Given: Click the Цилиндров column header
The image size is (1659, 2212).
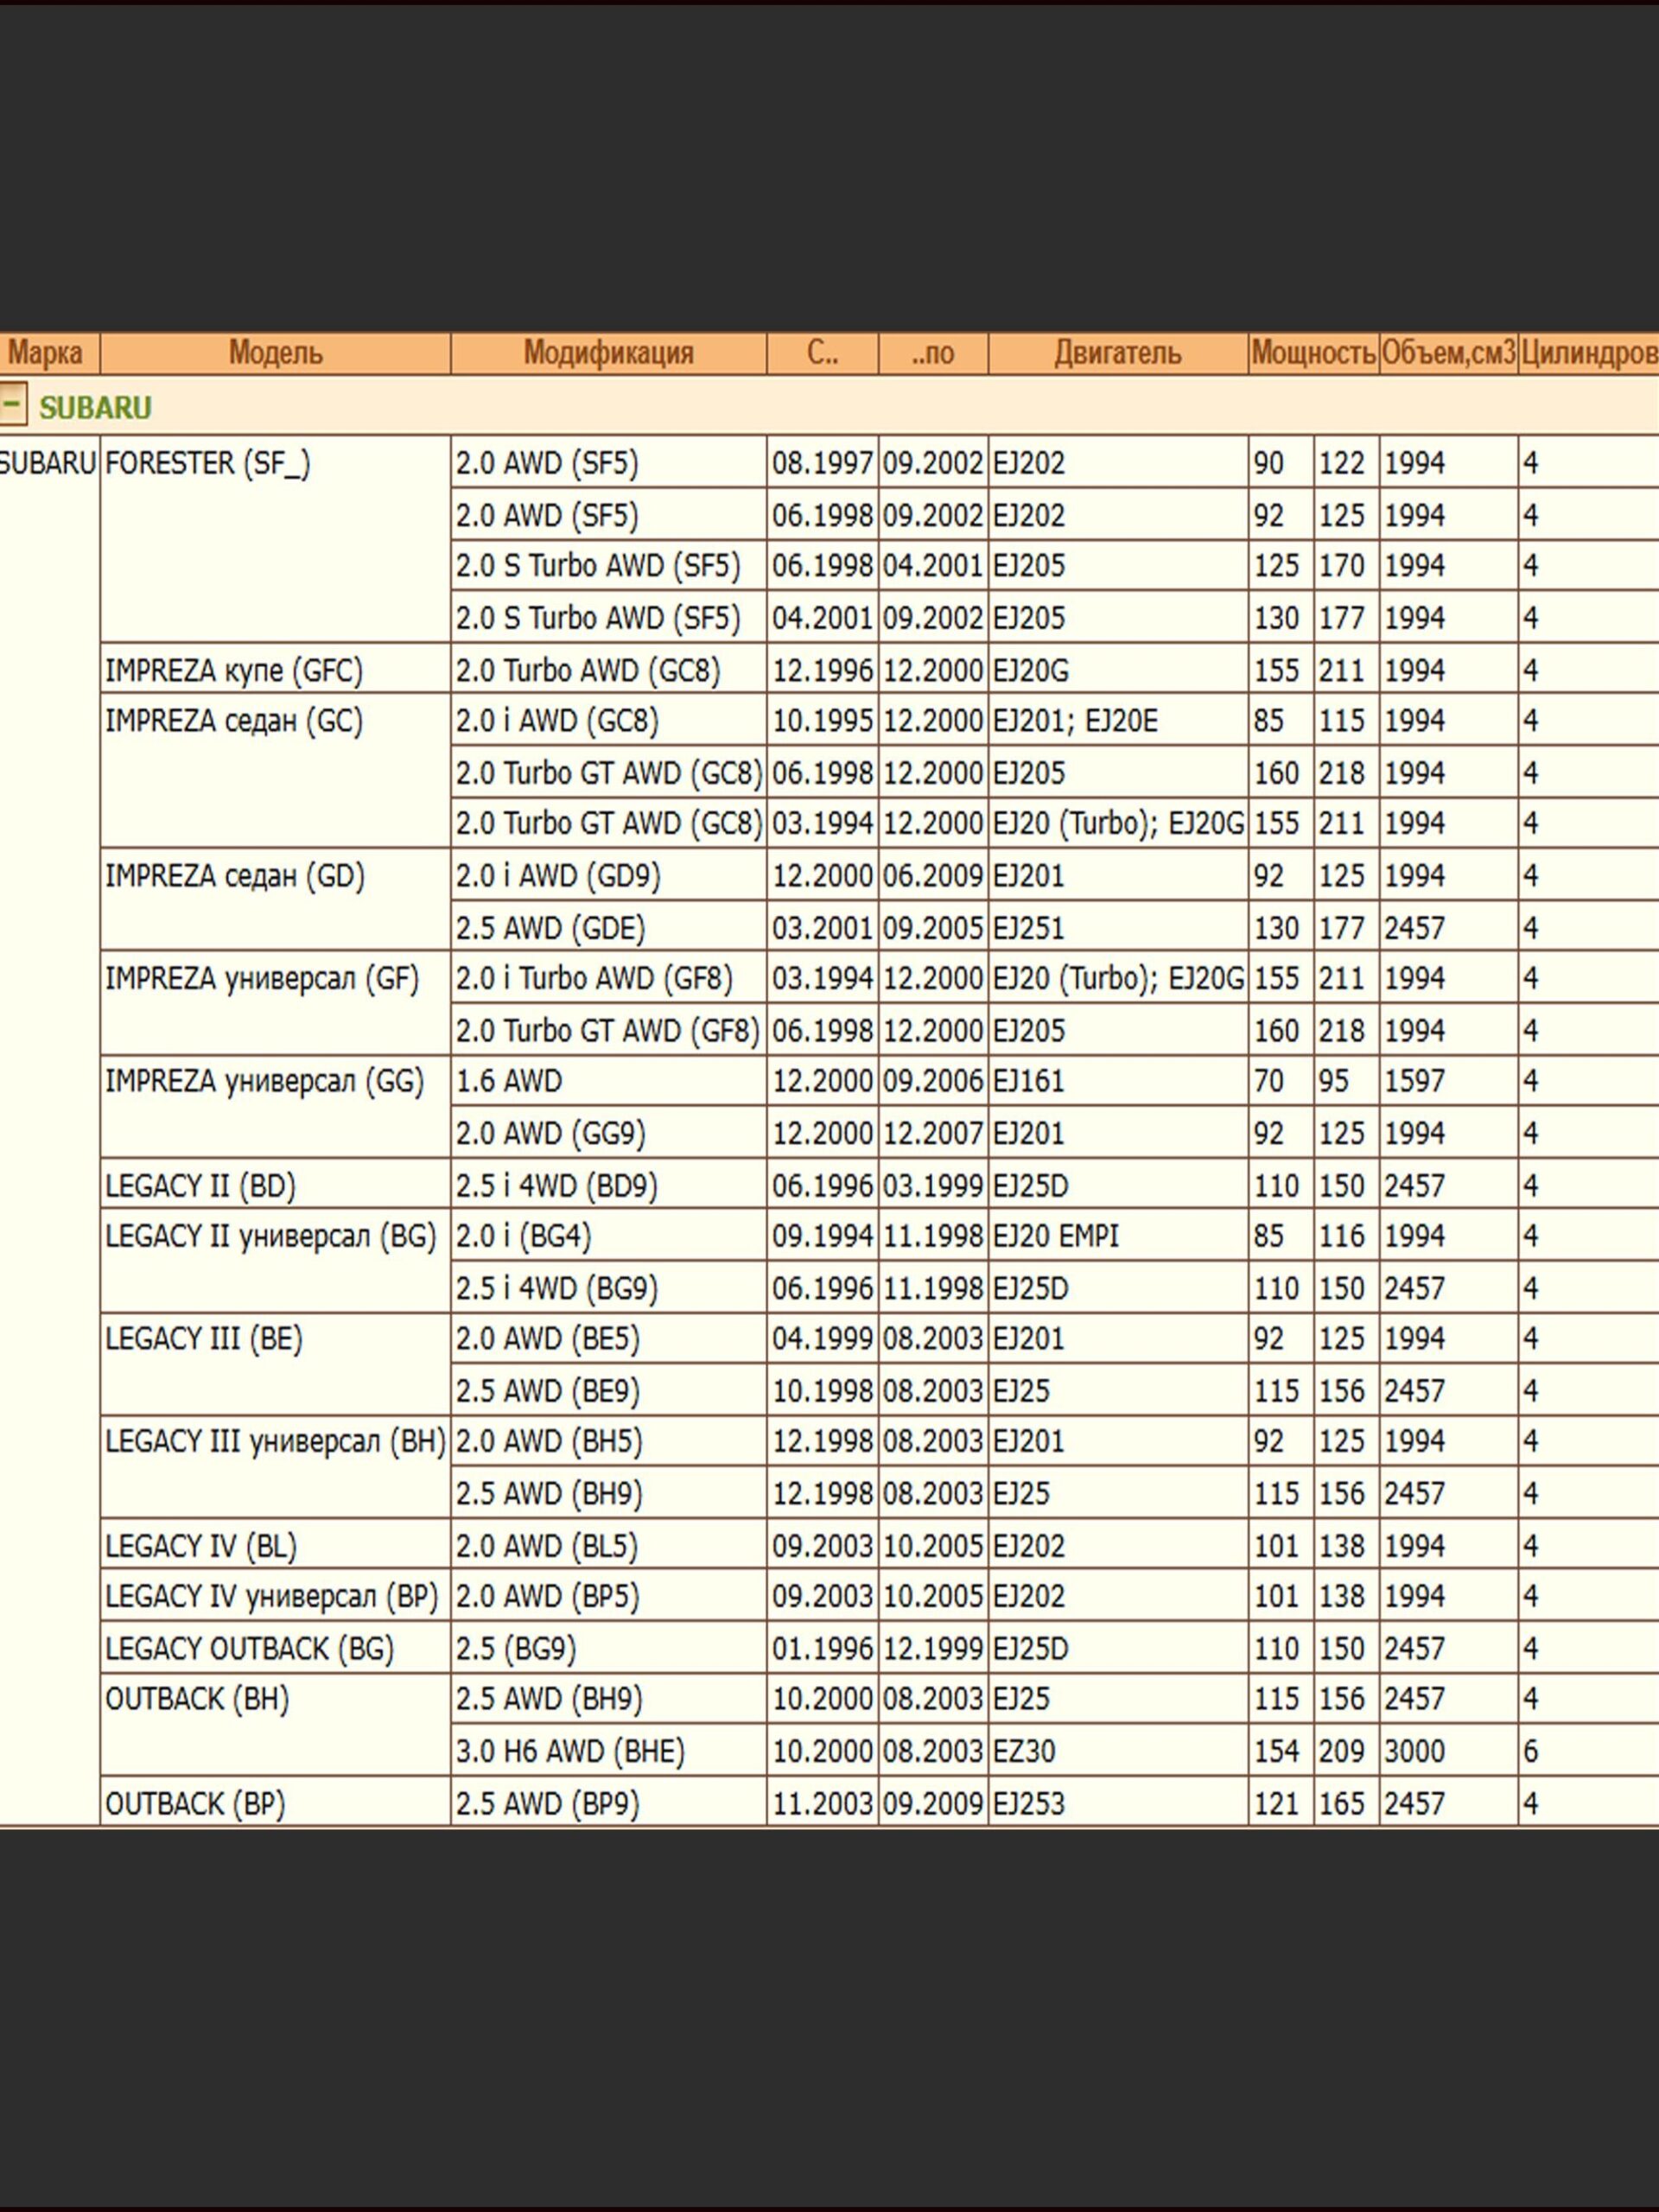Looking at the screenshot, I should 1588,353.
